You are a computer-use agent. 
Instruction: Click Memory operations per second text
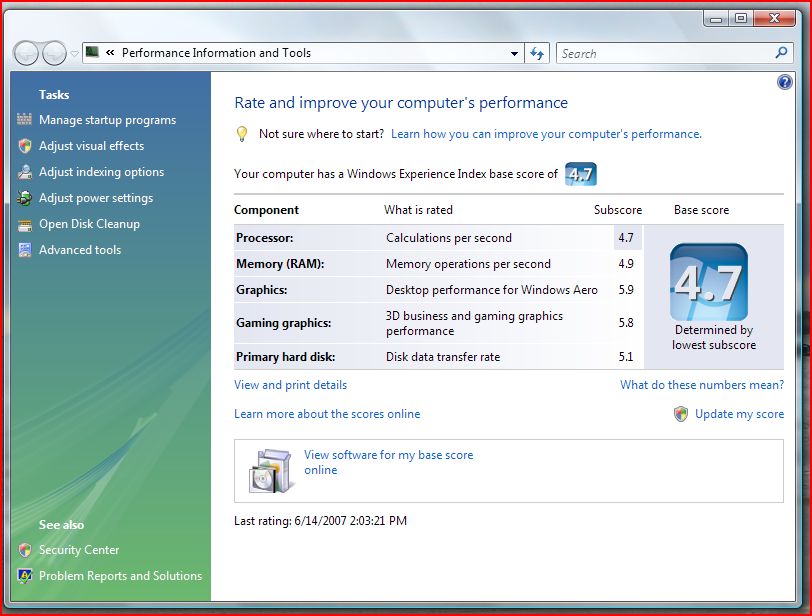468,264
